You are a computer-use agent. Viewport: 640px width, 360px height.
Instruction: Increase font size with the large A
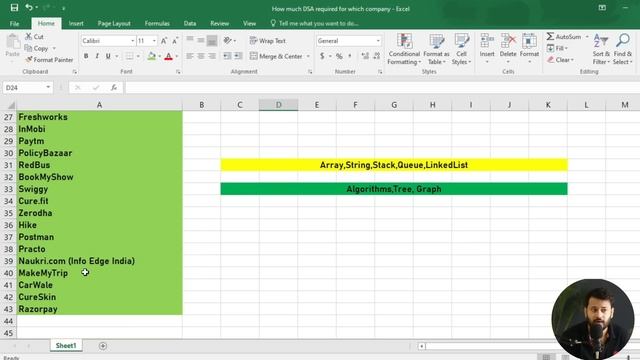pos(164,41)
